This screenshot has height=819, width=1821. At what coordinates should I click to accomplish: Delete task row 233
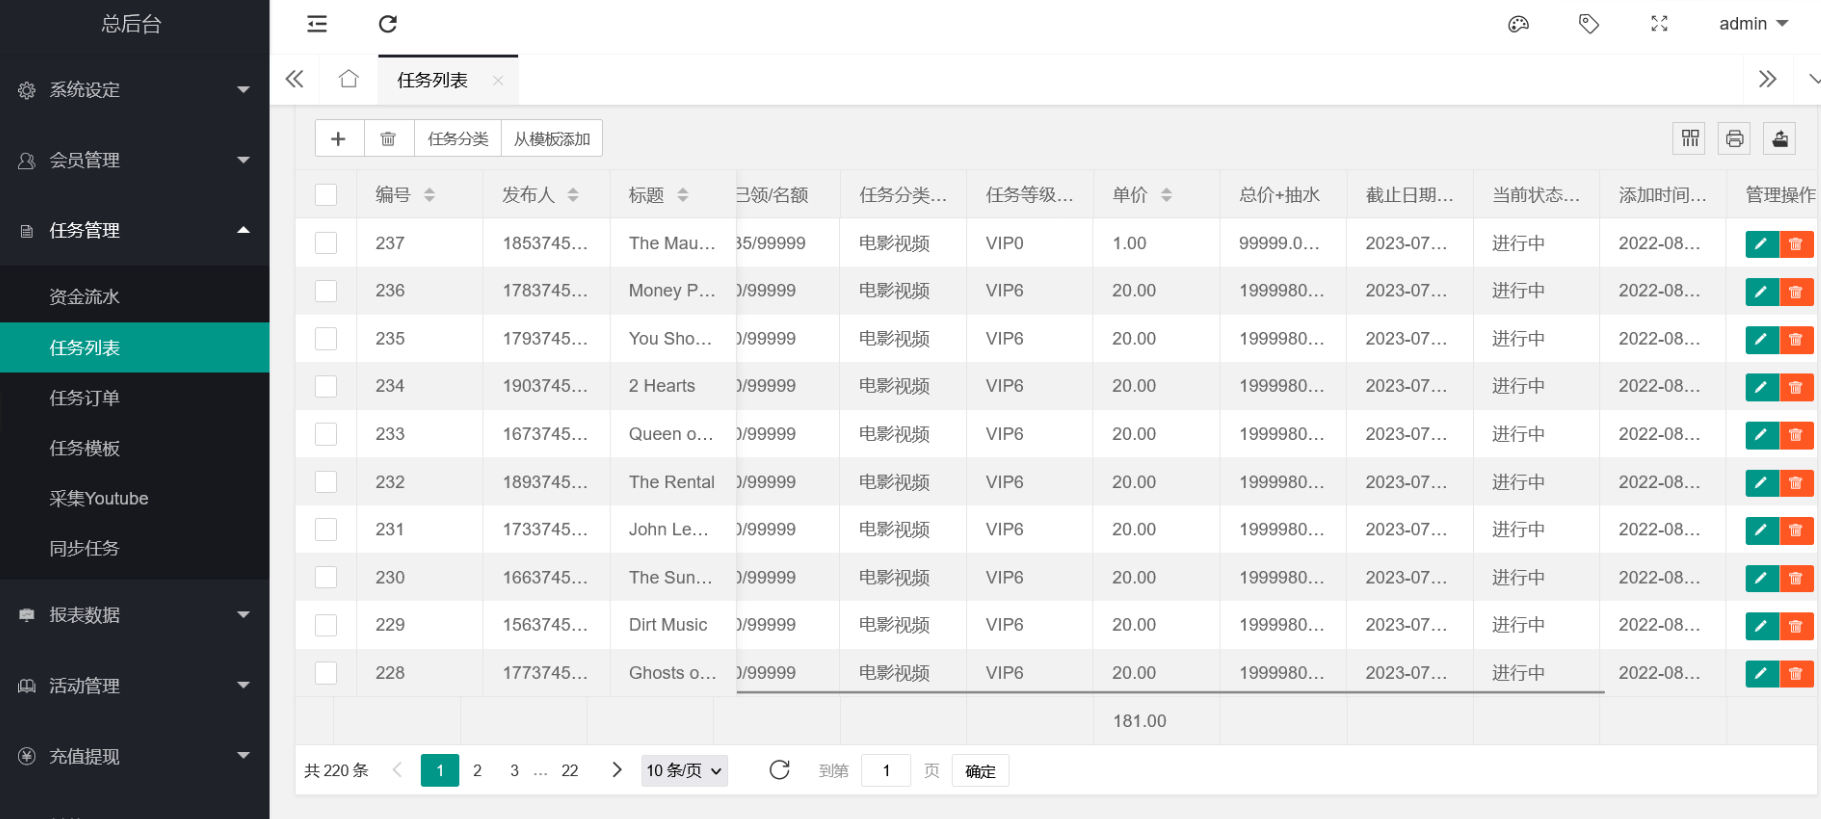[x=1796, y=435]
